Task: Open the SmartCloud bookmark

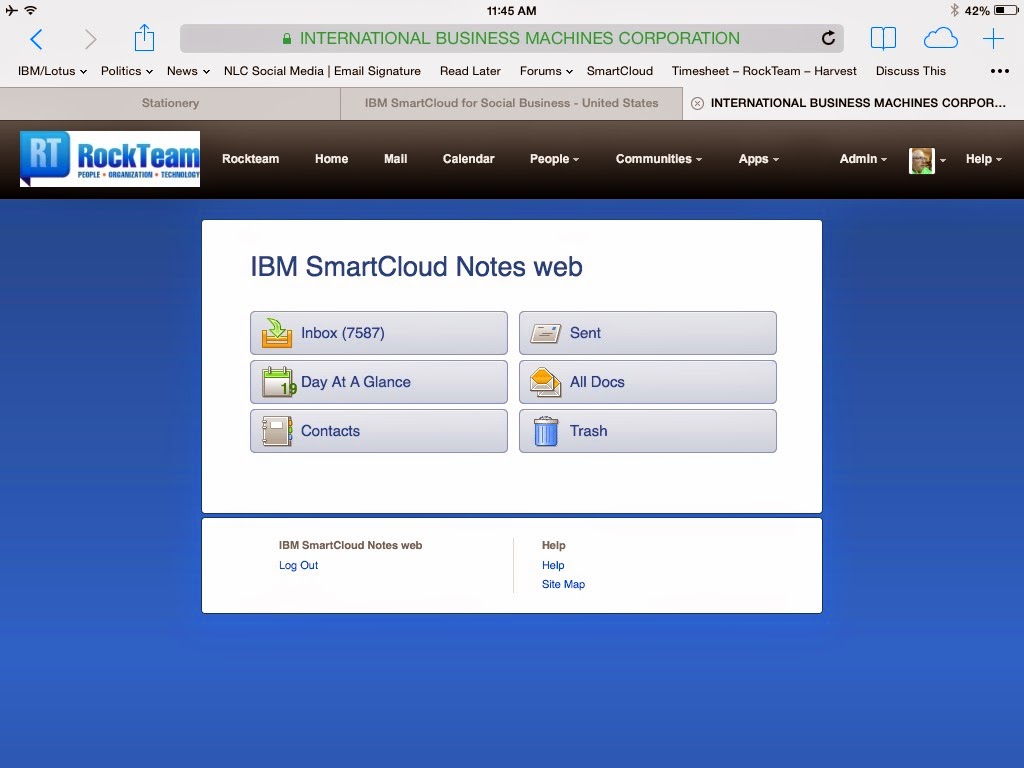Action: (x=620, y=71)
